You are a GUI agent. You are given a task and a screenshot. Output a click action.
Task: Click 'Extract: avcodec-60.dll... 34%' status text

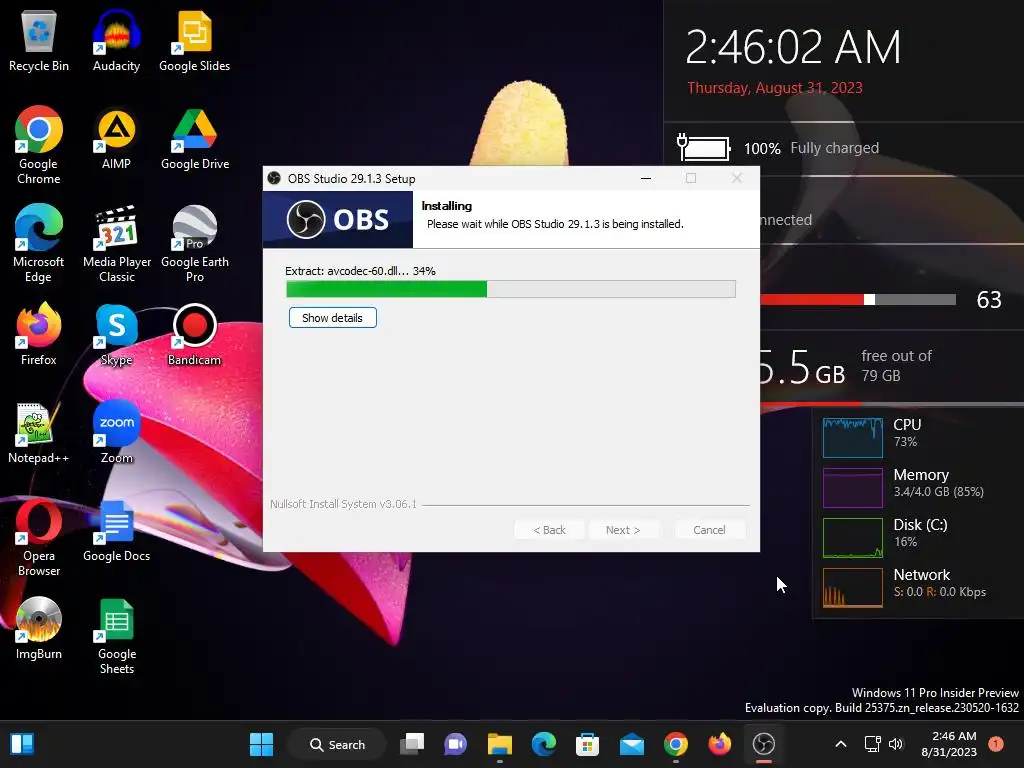pos(360,270)
